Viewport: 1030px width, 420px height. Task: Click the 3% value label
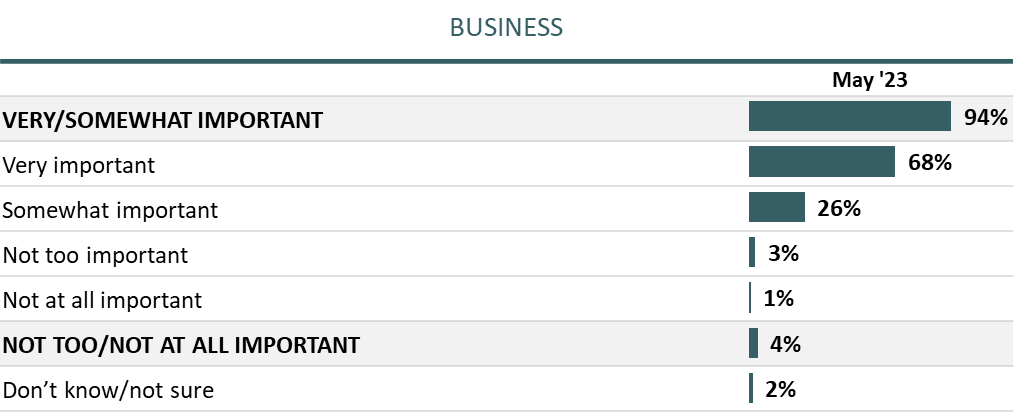tap(783, 253)
